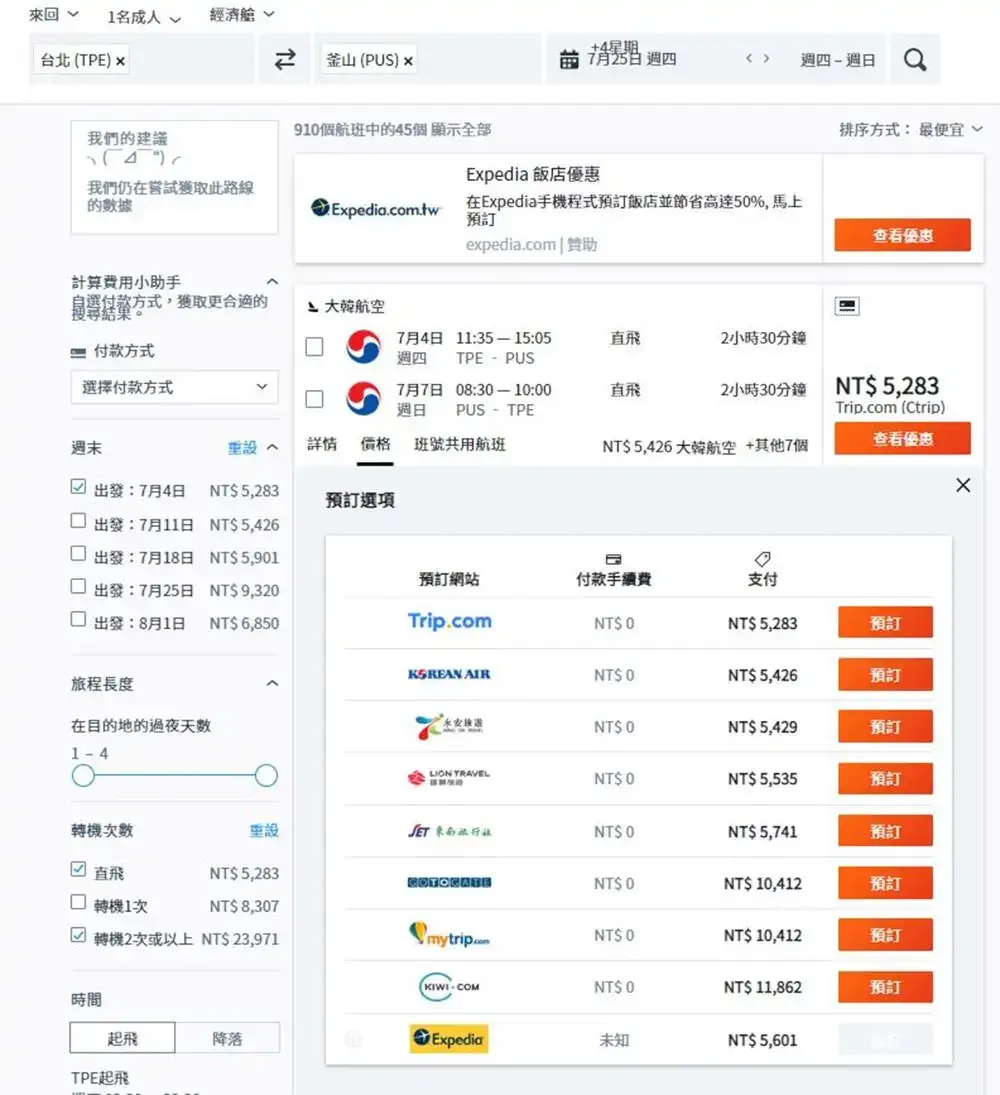Check departure 8月1日 weekend option

coord(78,619)
